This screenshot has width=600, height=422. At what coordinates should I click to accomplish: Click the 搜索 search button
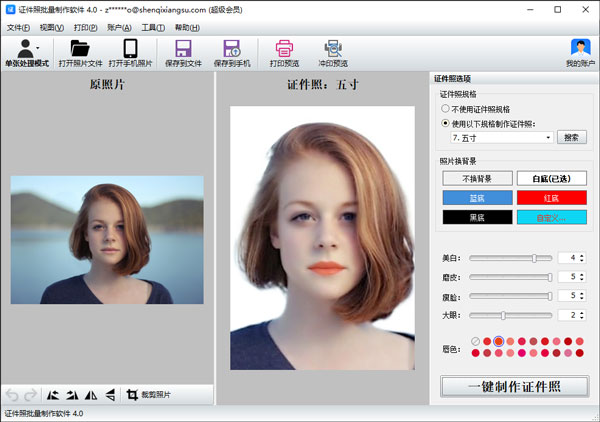point(572,138)
